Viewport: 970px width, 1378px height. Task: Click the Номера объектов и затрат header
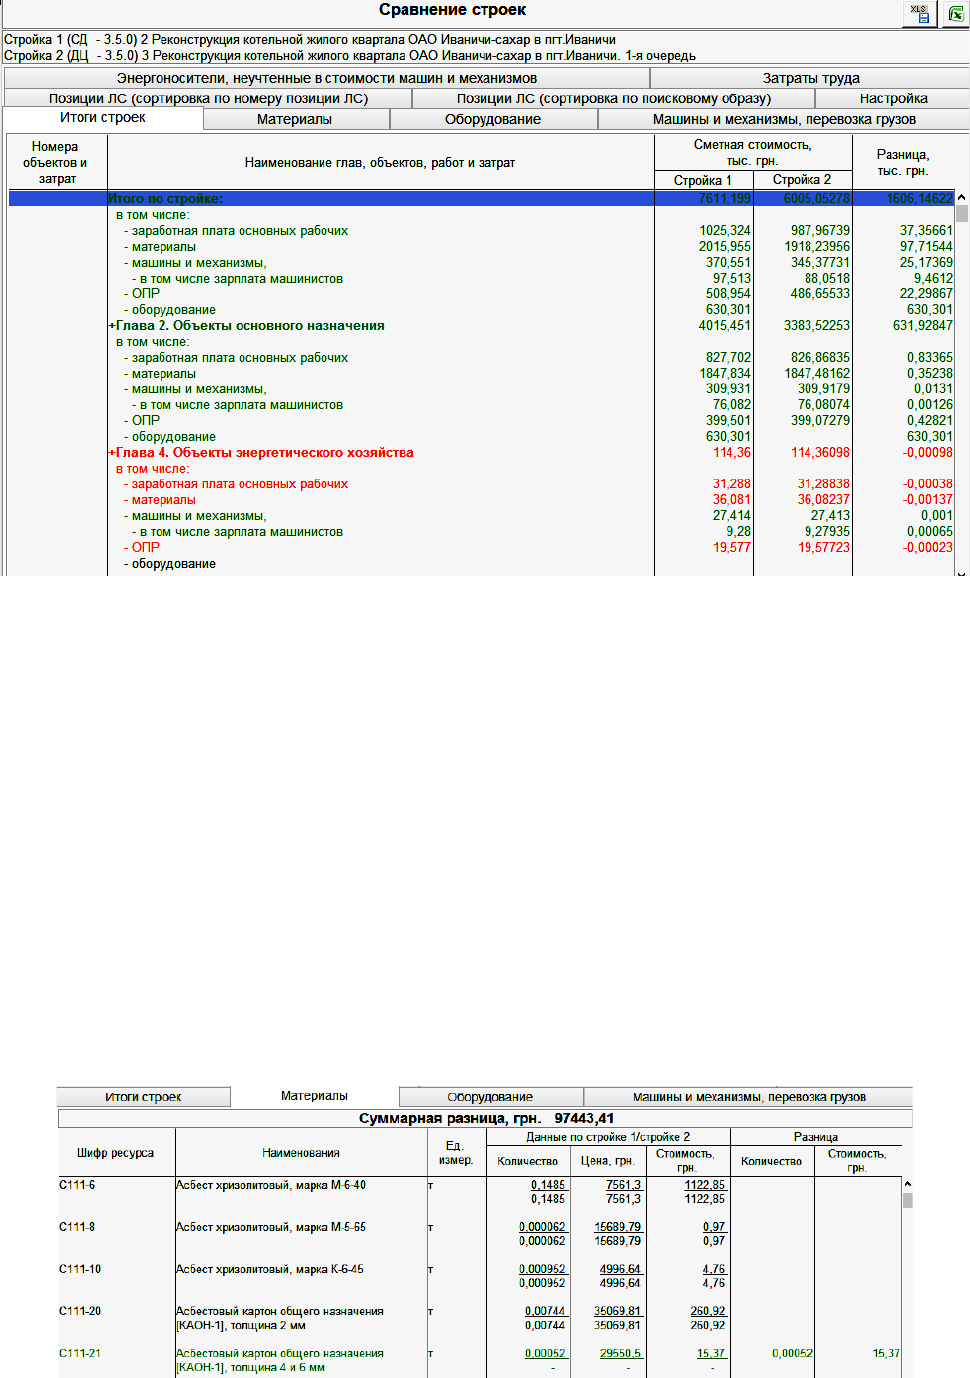pyautogui.click(x=56, y=162)
